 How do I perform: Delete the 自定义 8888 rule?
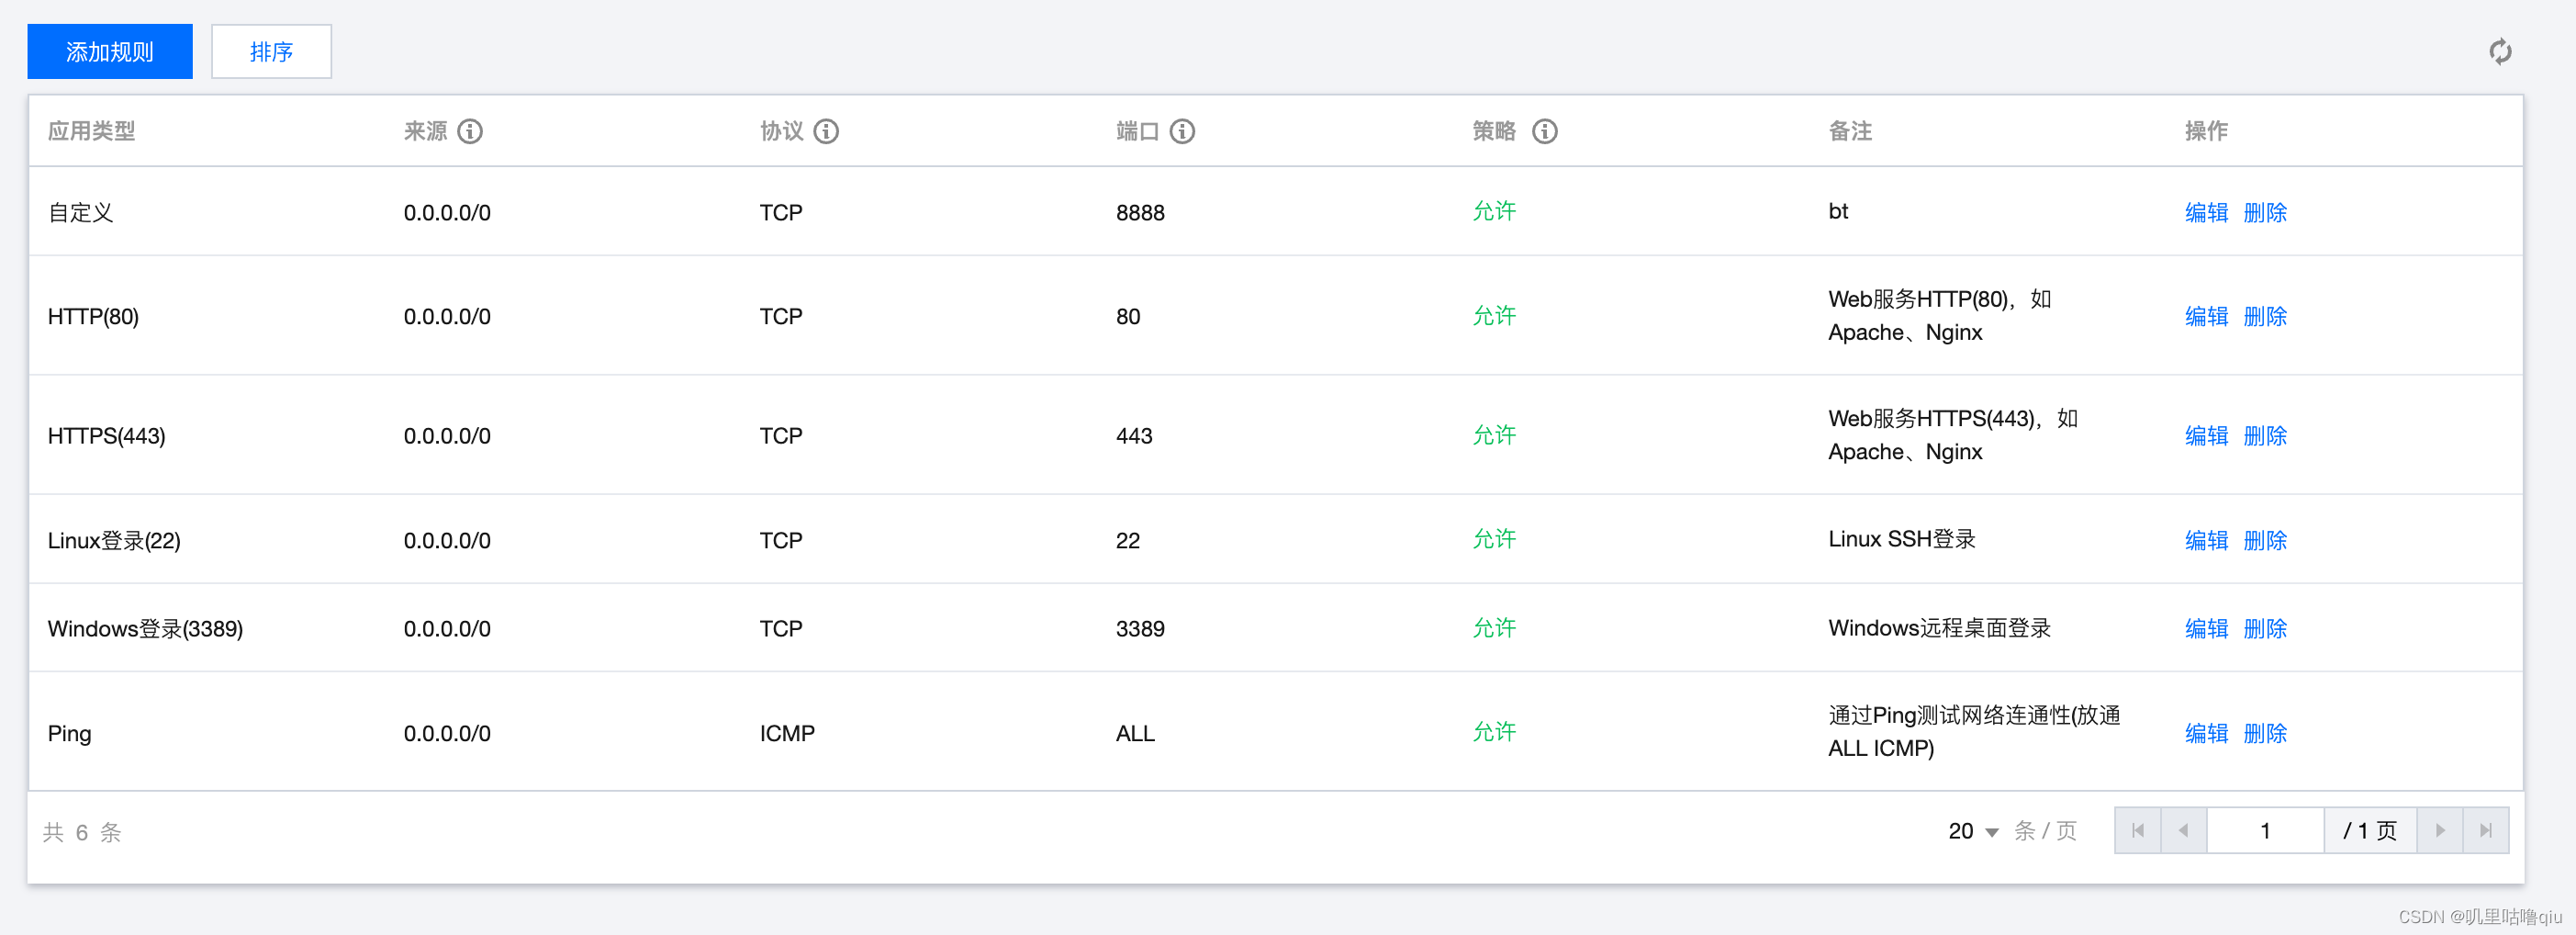coord(2265,212)
